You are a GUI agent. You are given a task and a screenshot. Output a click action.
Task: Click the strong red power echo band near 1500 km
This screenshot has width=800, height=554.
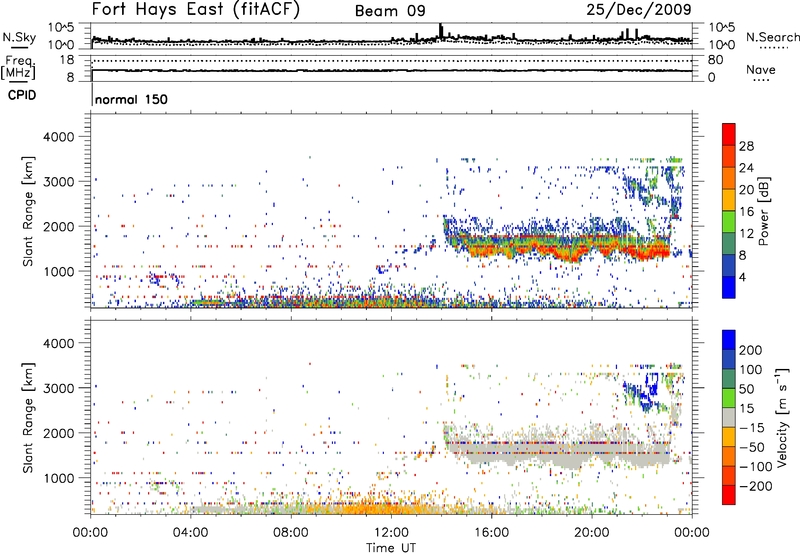(x=561, y=247)
